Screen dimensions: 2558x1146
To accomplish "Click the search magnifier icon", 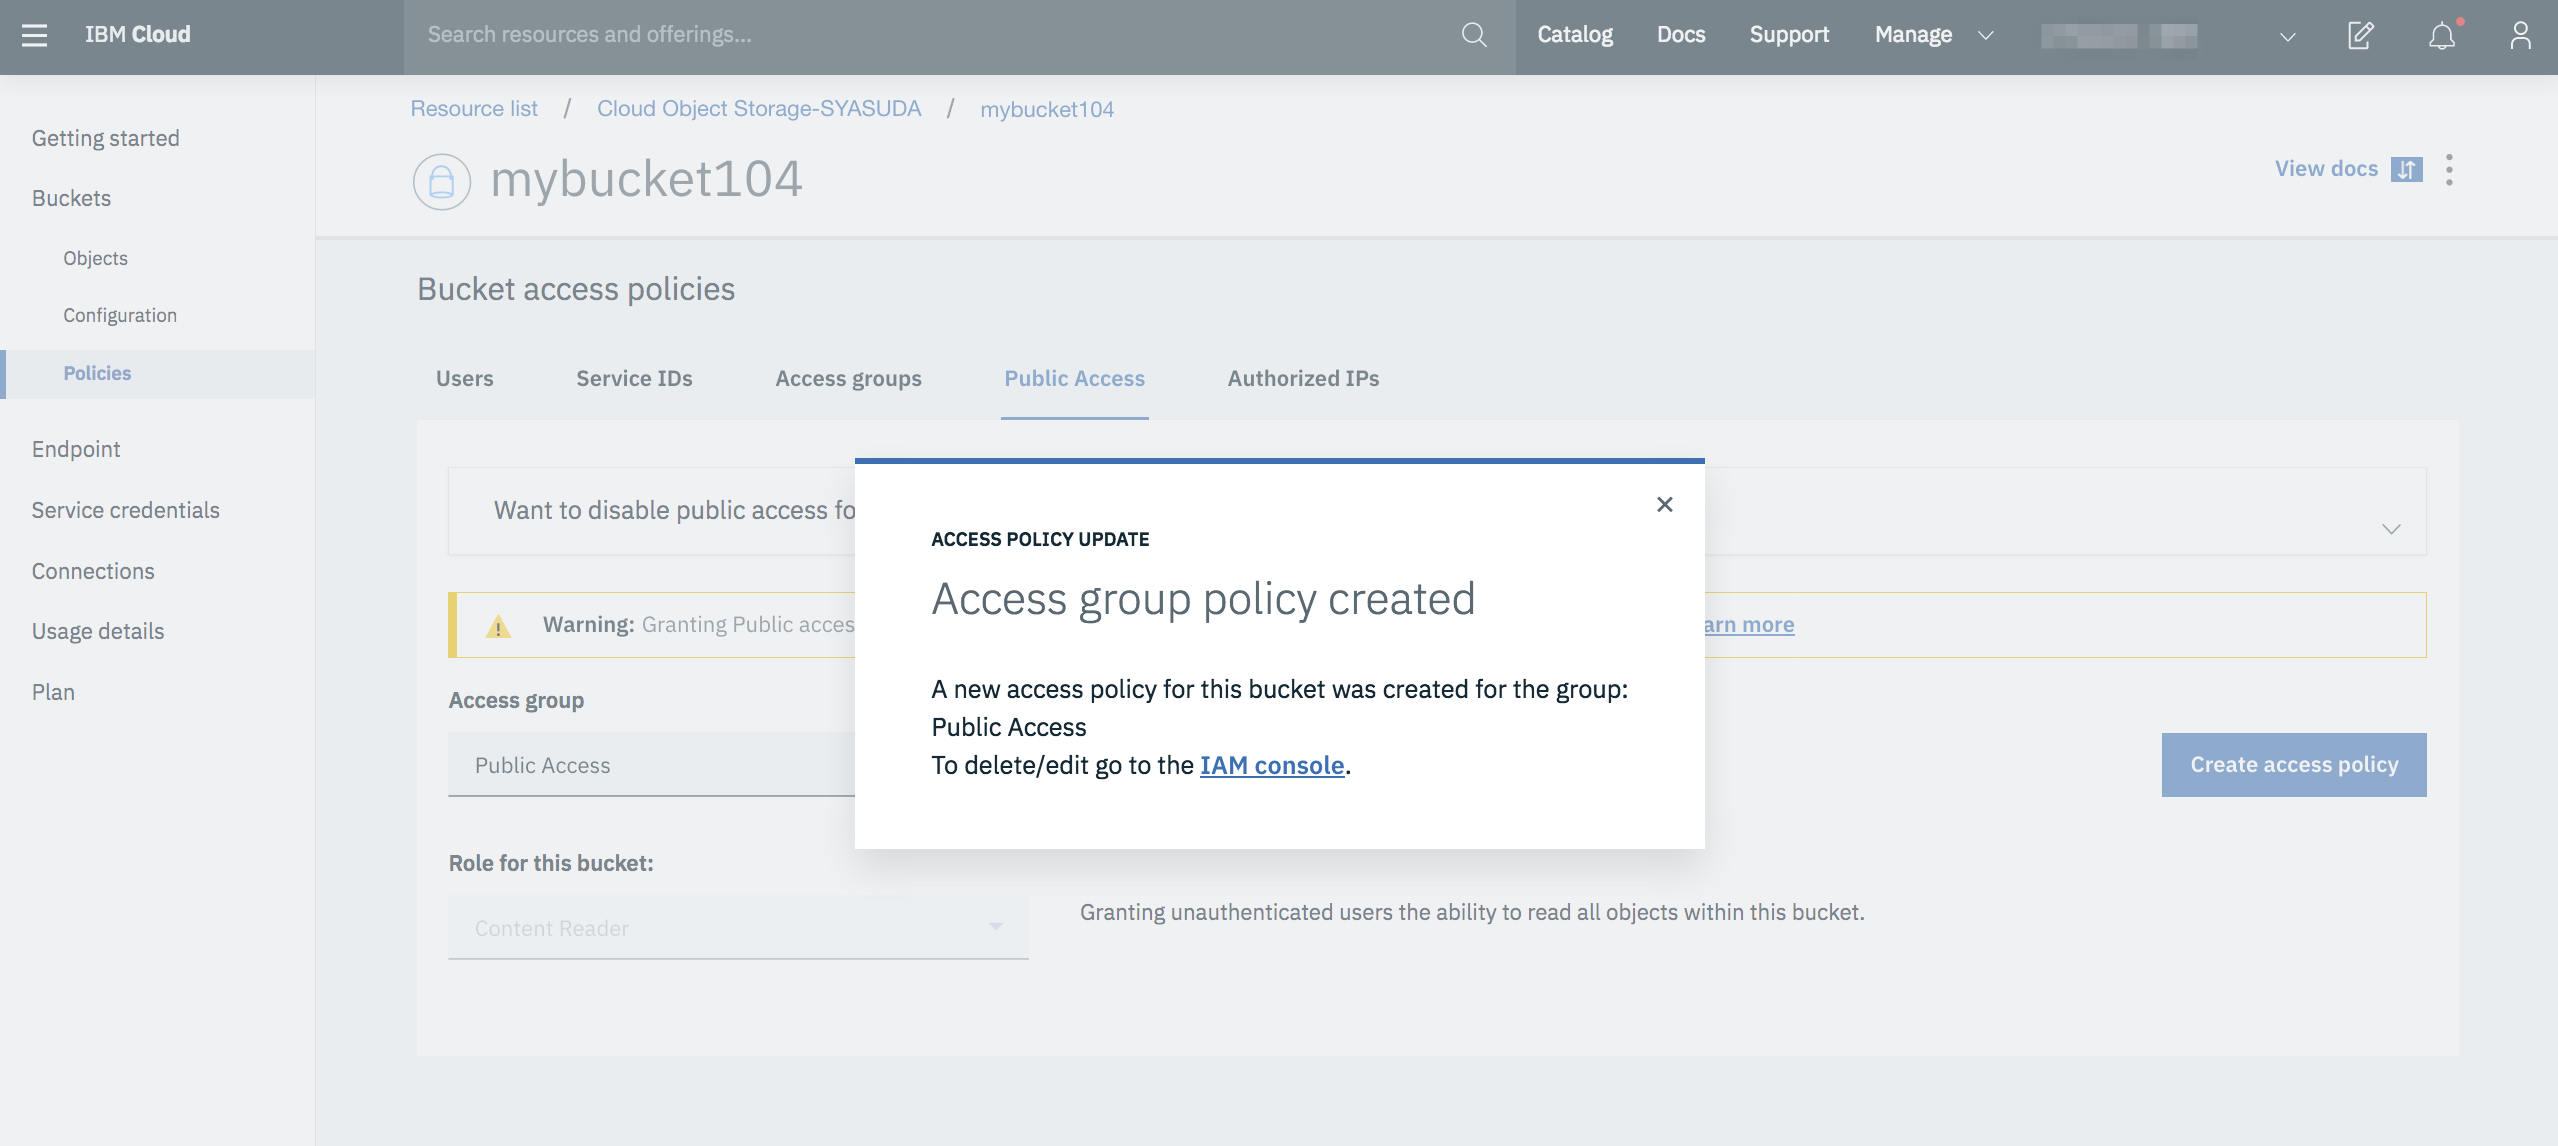I will click(x=1473, y=35).
